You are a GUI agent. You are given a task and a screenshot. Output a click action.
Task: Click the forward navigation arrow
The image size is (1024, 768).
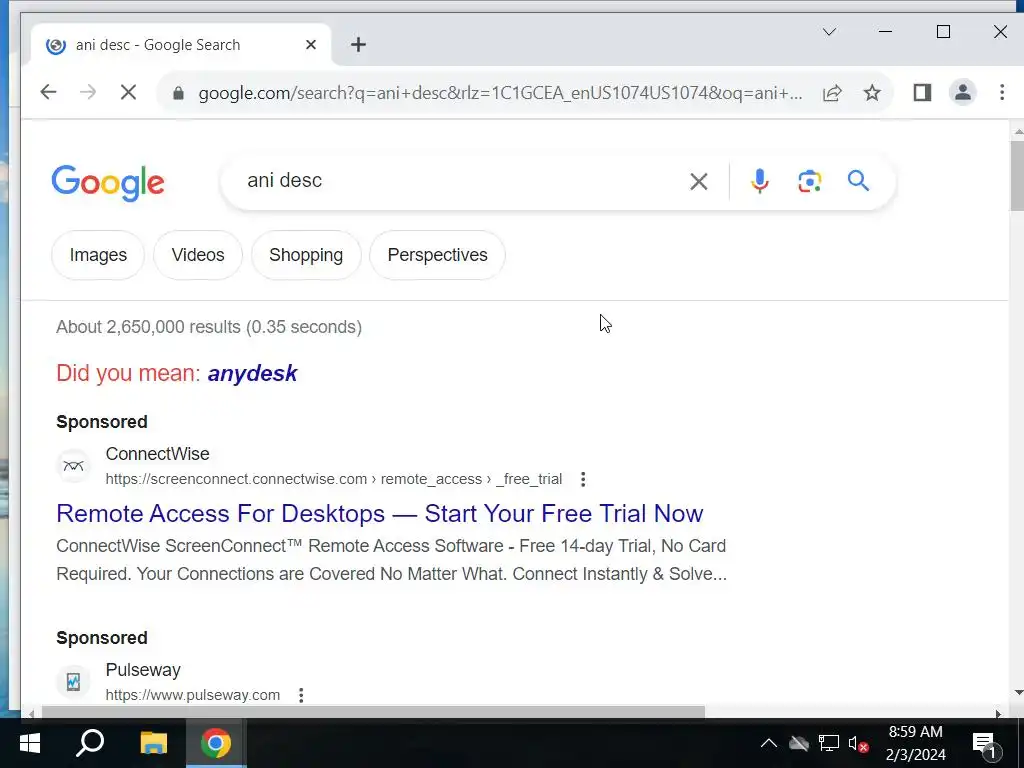[x=88, y=93]
